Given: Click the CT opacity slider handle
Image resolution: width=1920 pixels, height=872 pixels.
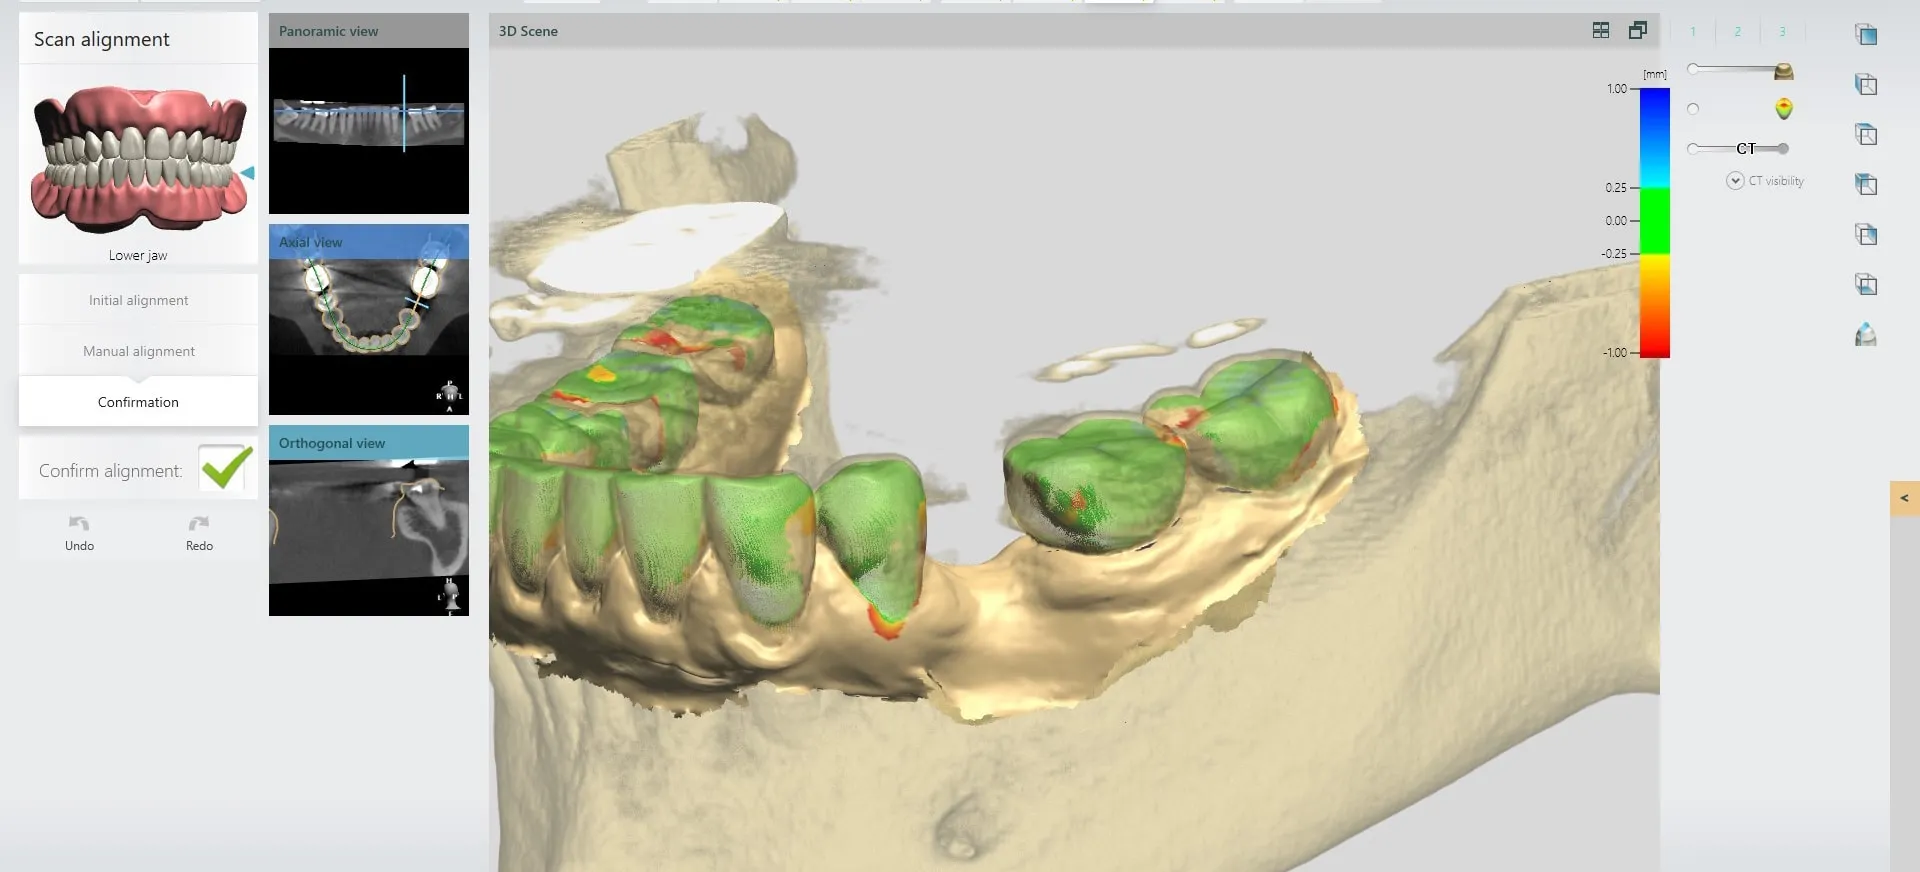Looking at the screenshot, I should click(x=1783, y=149).
